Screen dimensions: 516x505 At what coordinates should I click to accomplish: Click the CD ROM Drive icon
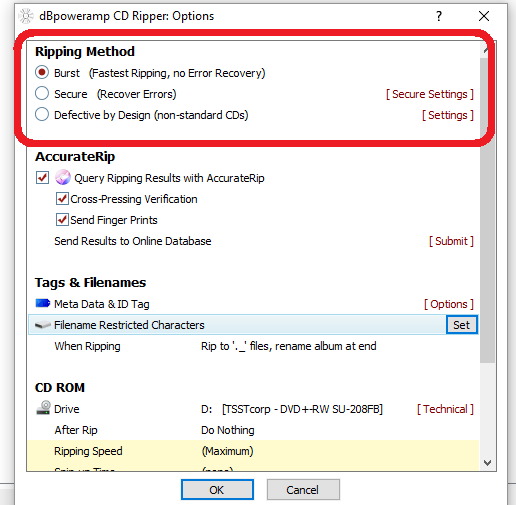[43, 408]
